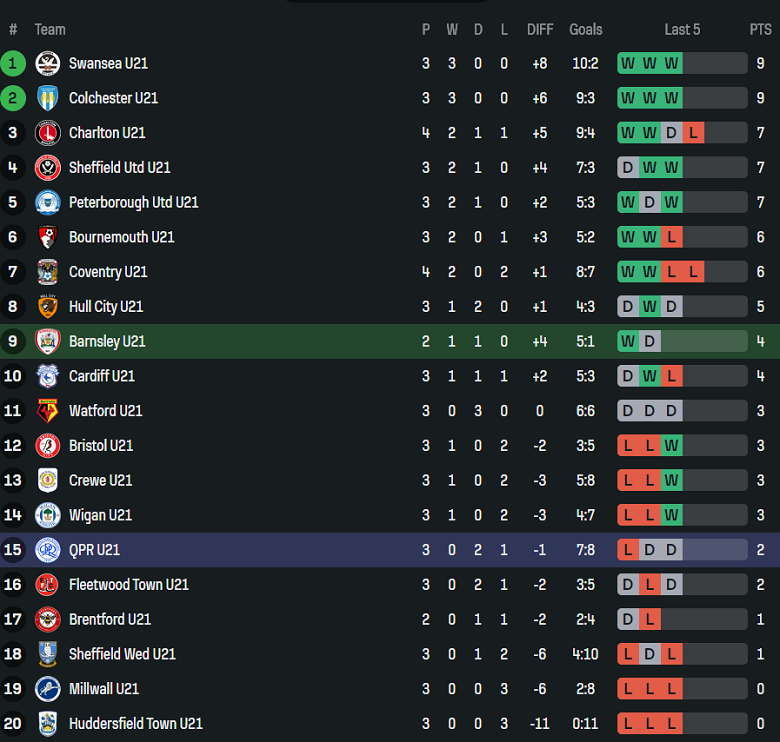Click the Swansea U21 club crest

(x=47, y=64)
